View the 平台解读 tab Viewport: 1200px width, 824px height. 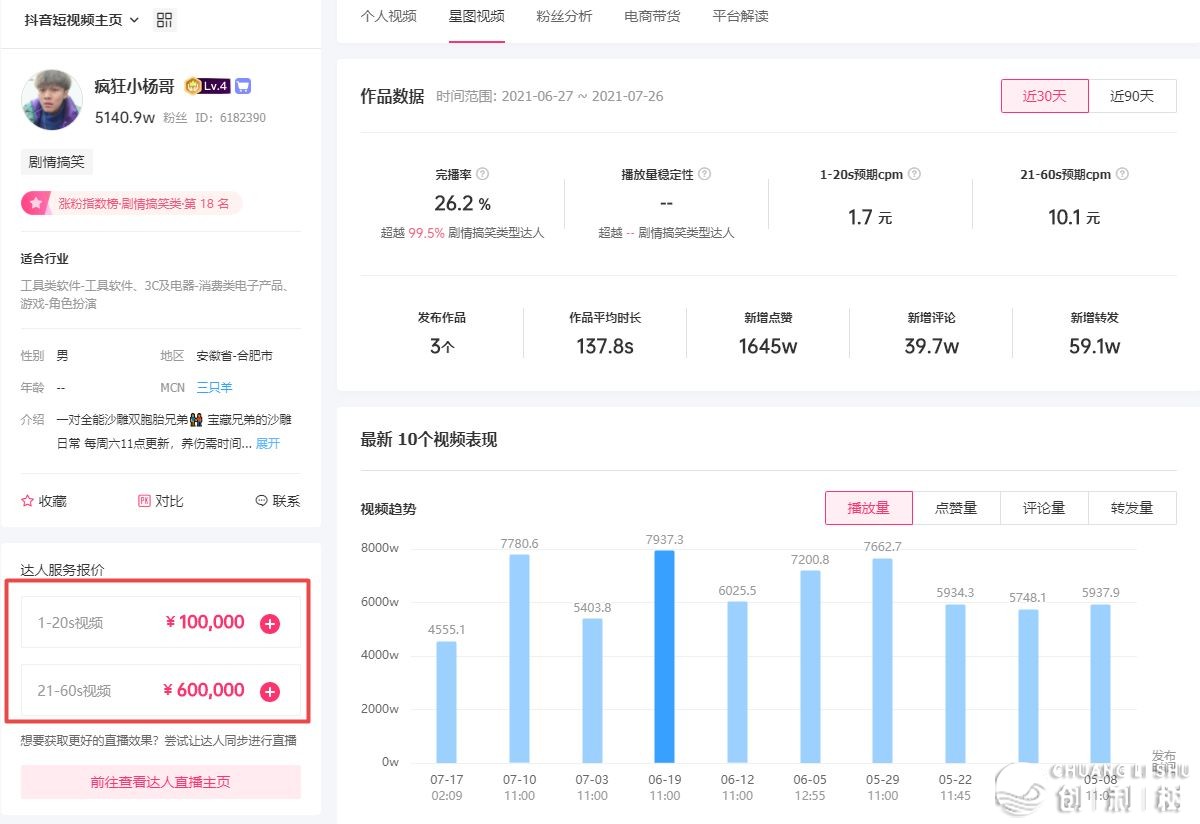click(x=740, y=16)
